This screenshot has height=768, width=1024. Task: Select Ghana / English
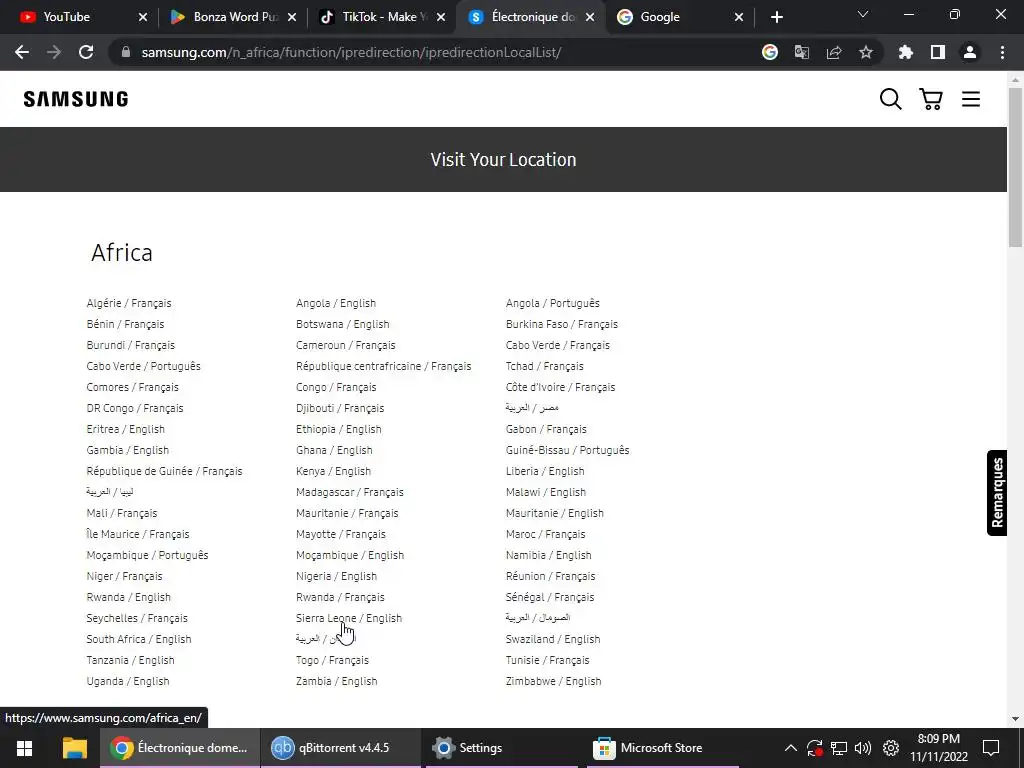334,450
